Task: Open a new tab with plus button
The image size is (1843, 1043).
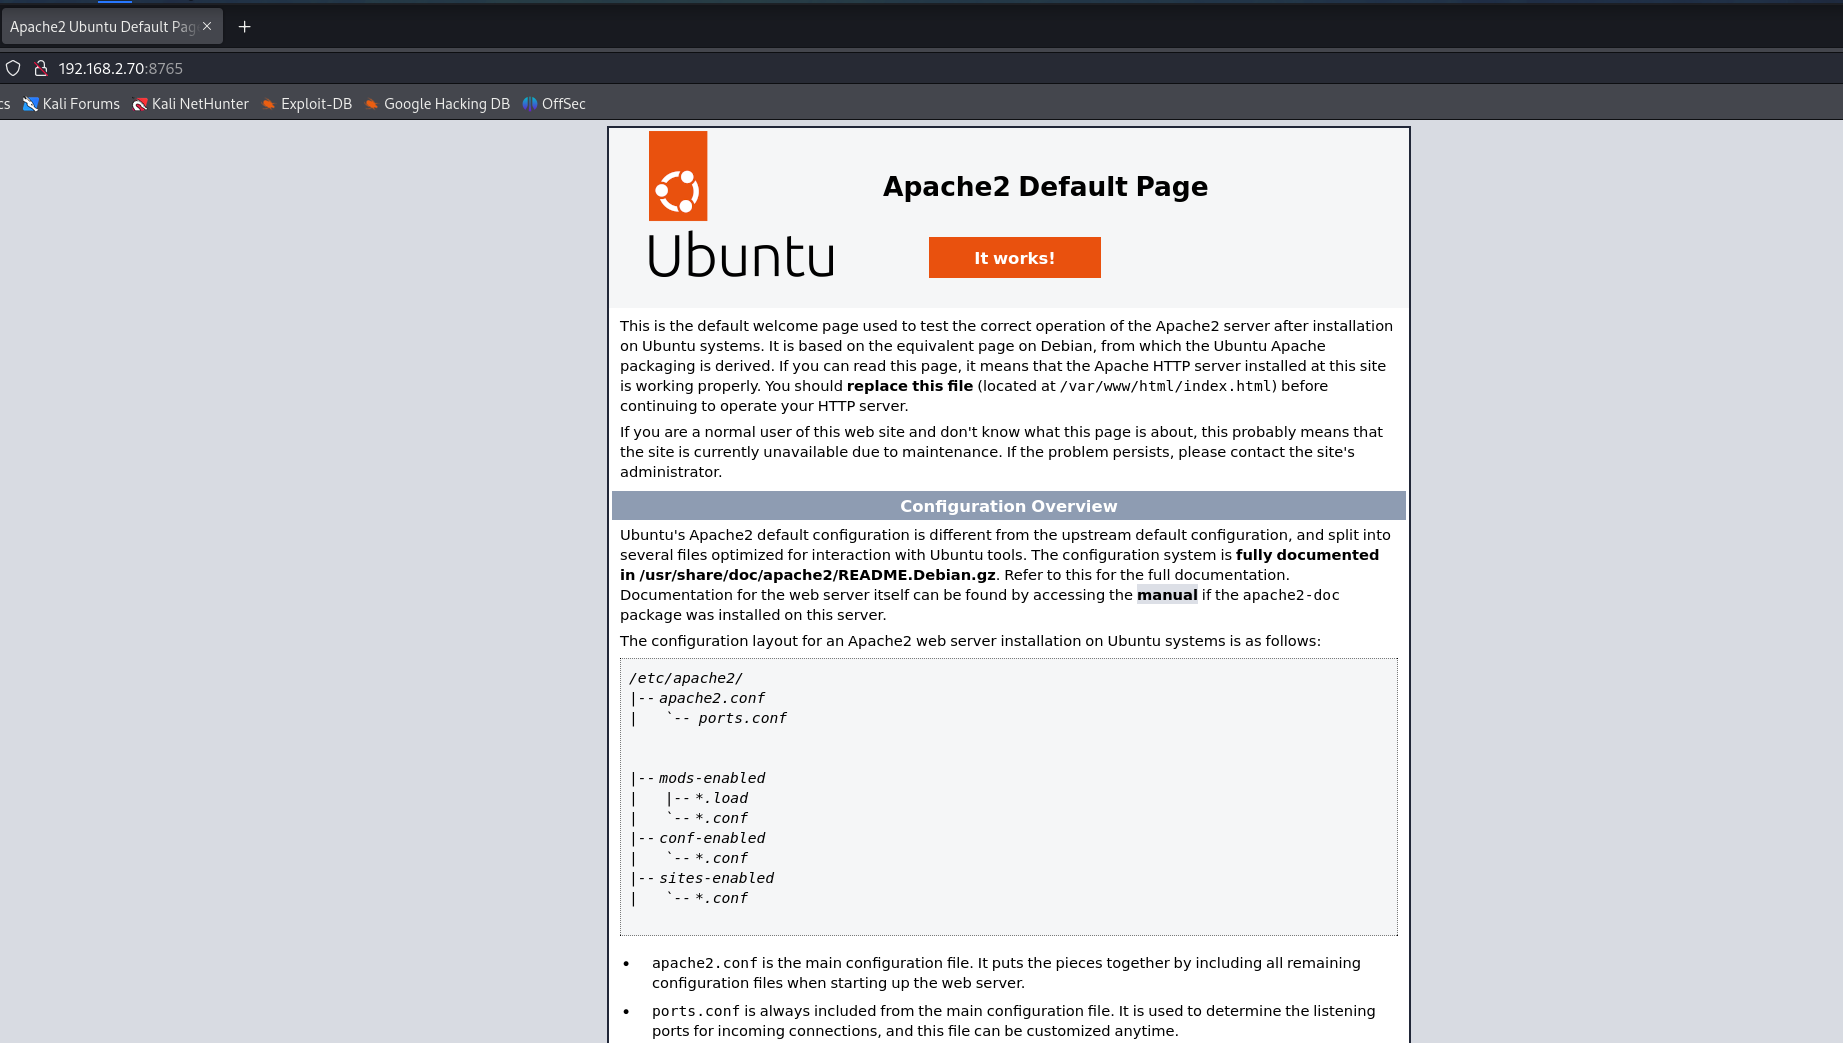Action: point(244,27)
